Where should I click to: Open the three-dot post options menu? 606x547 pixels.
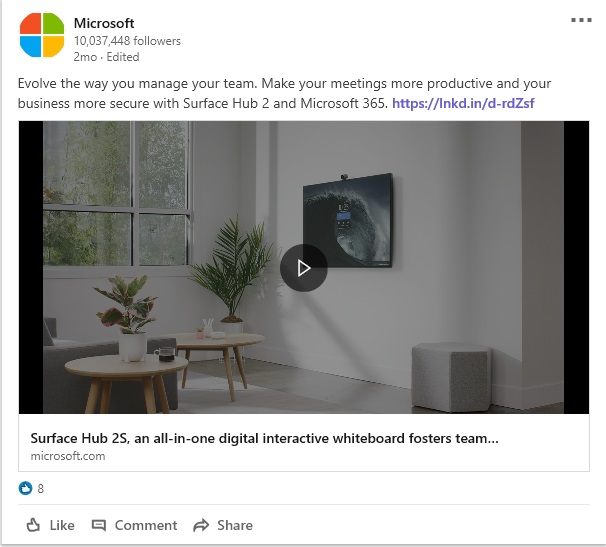[x=581, y=20]
